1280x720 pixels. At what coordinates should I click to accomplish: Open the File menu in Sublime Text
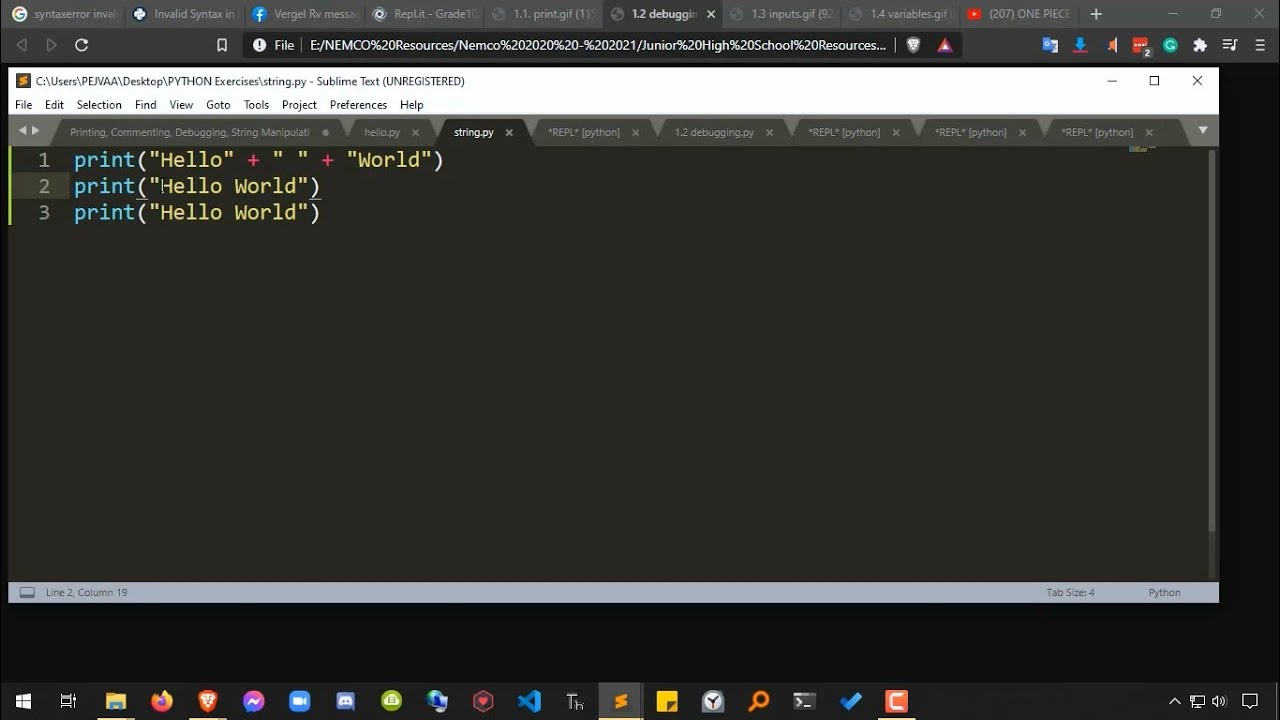23,104
